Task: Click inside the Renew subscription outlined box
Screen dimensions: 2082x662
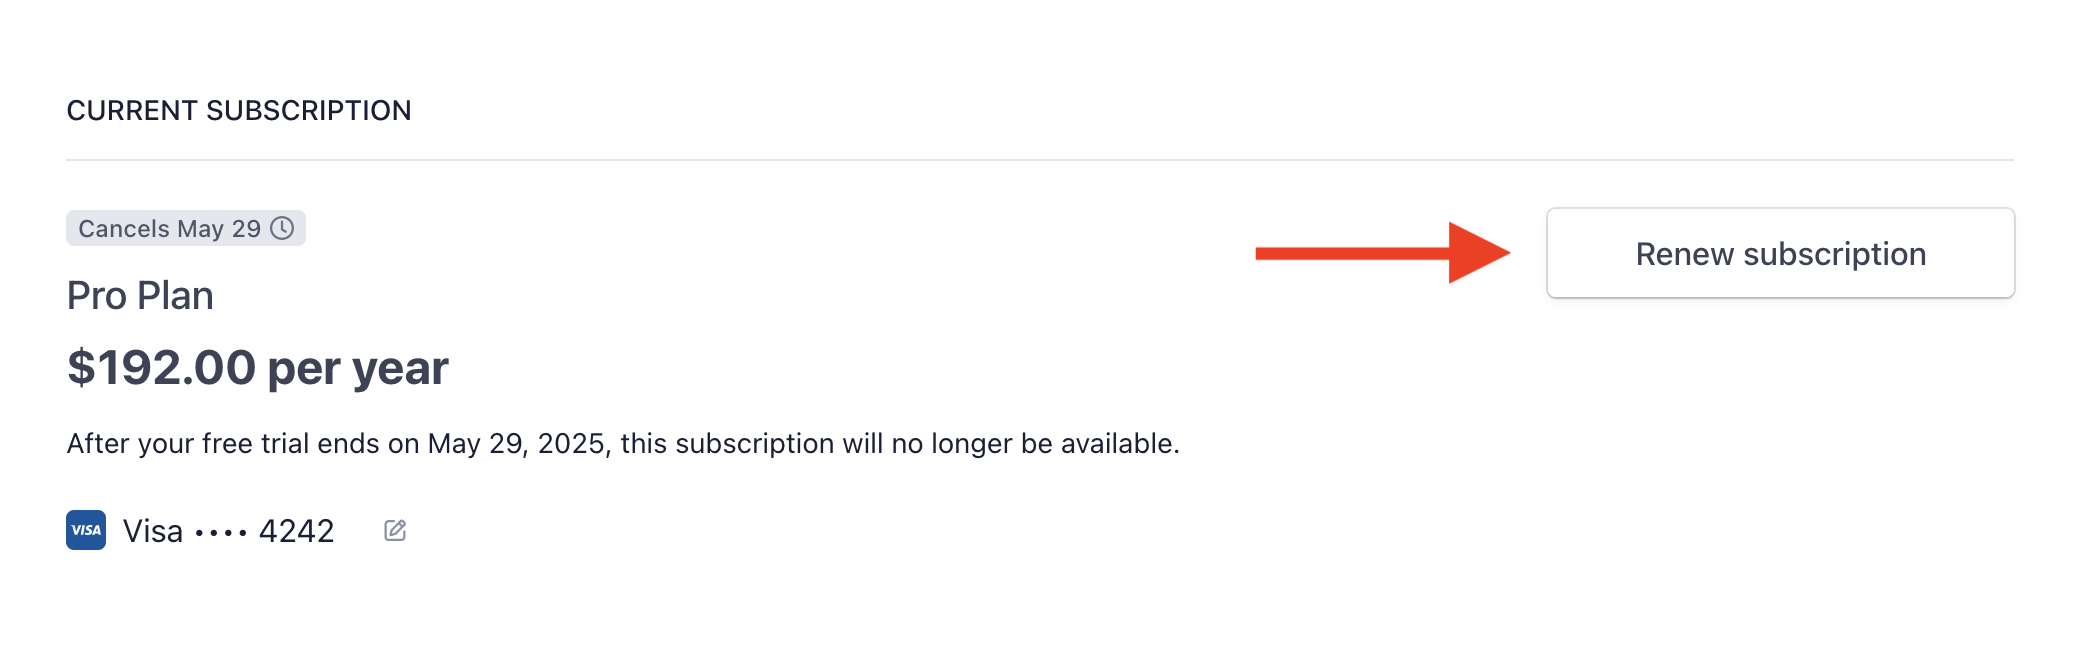Action: point(1780,253)
